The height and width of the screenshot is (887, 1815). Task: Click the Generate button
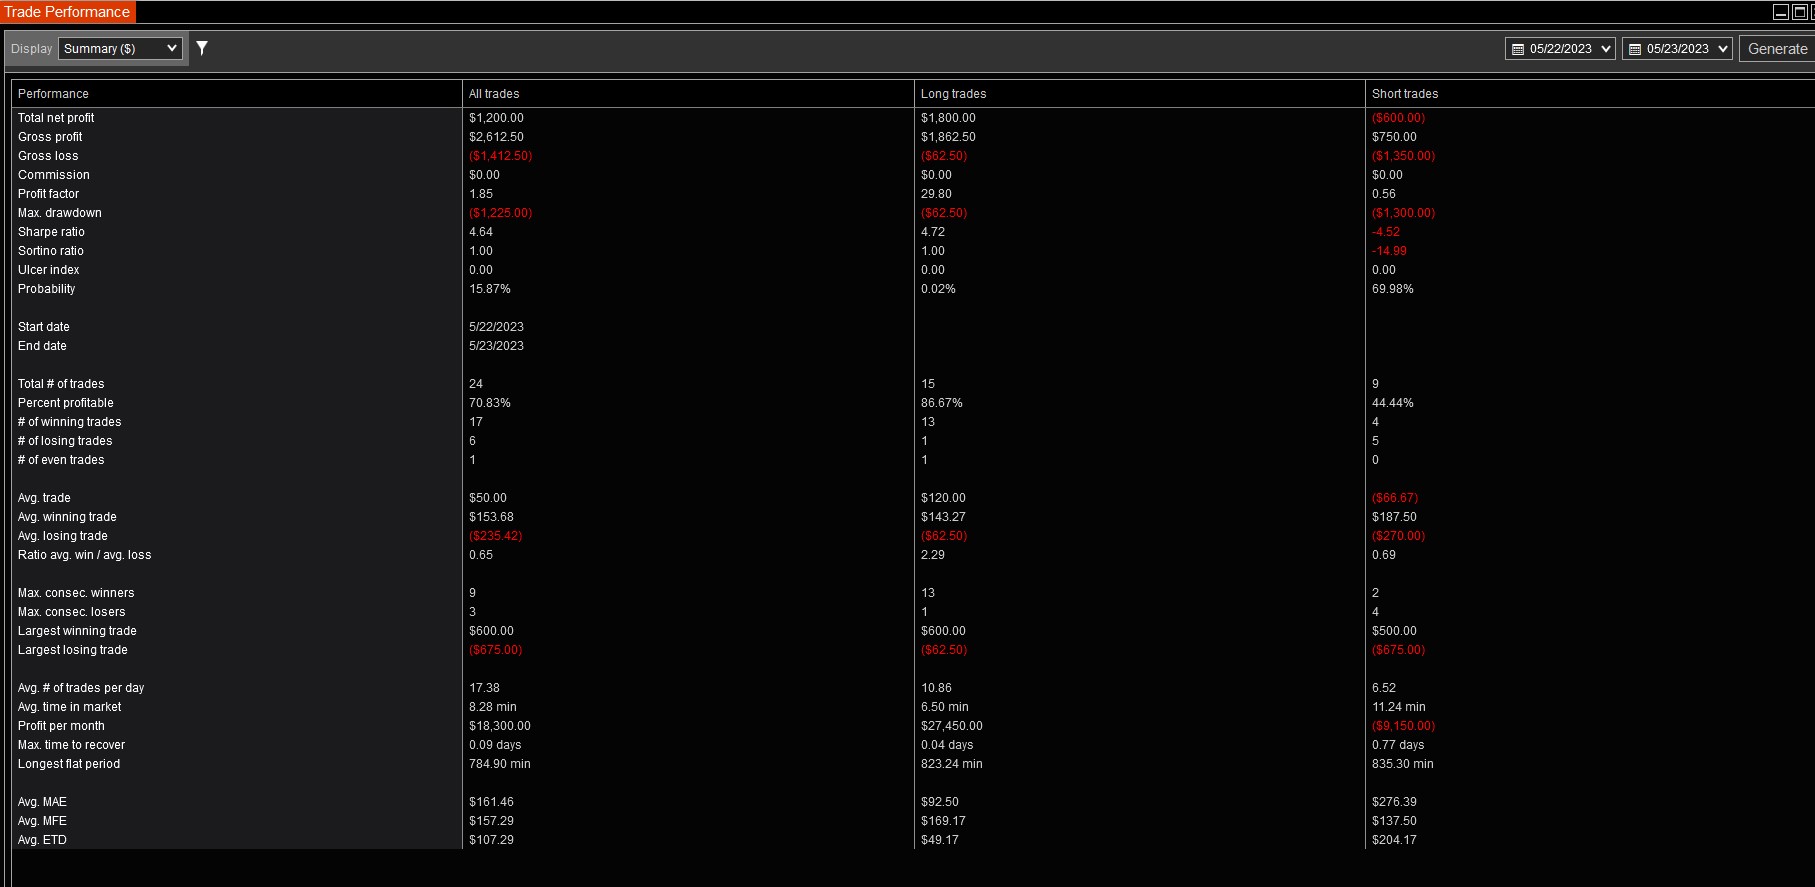point(1777,48)
